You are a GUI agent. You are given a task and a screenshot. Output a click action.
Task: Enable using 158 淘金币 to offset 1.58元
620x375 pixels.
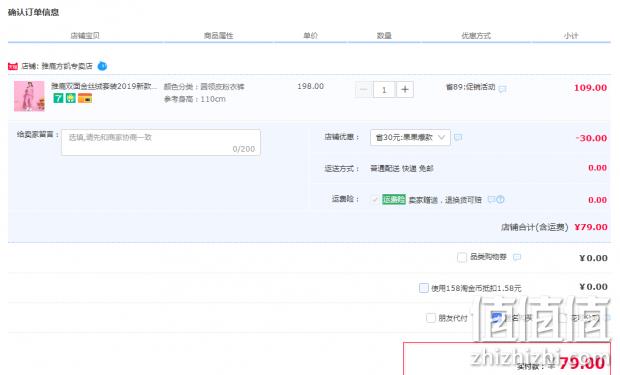[x=423, y=288]
